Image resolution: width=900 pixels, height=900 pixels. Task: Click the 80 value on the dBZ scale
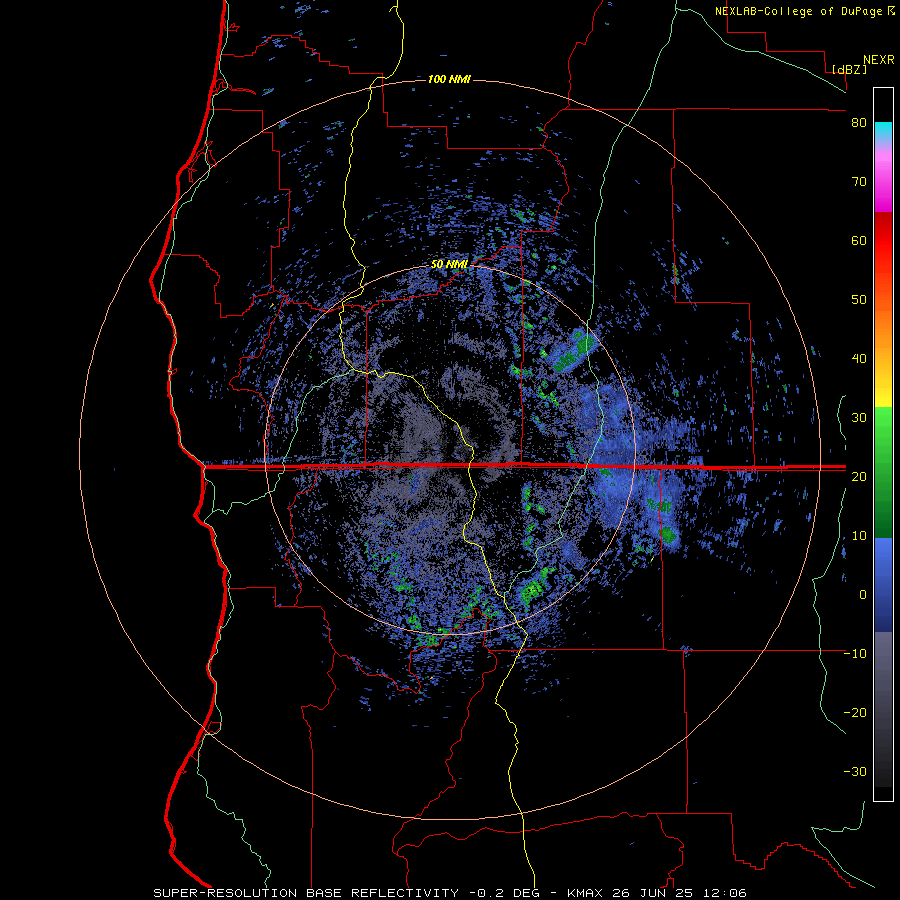pos(859,123)
